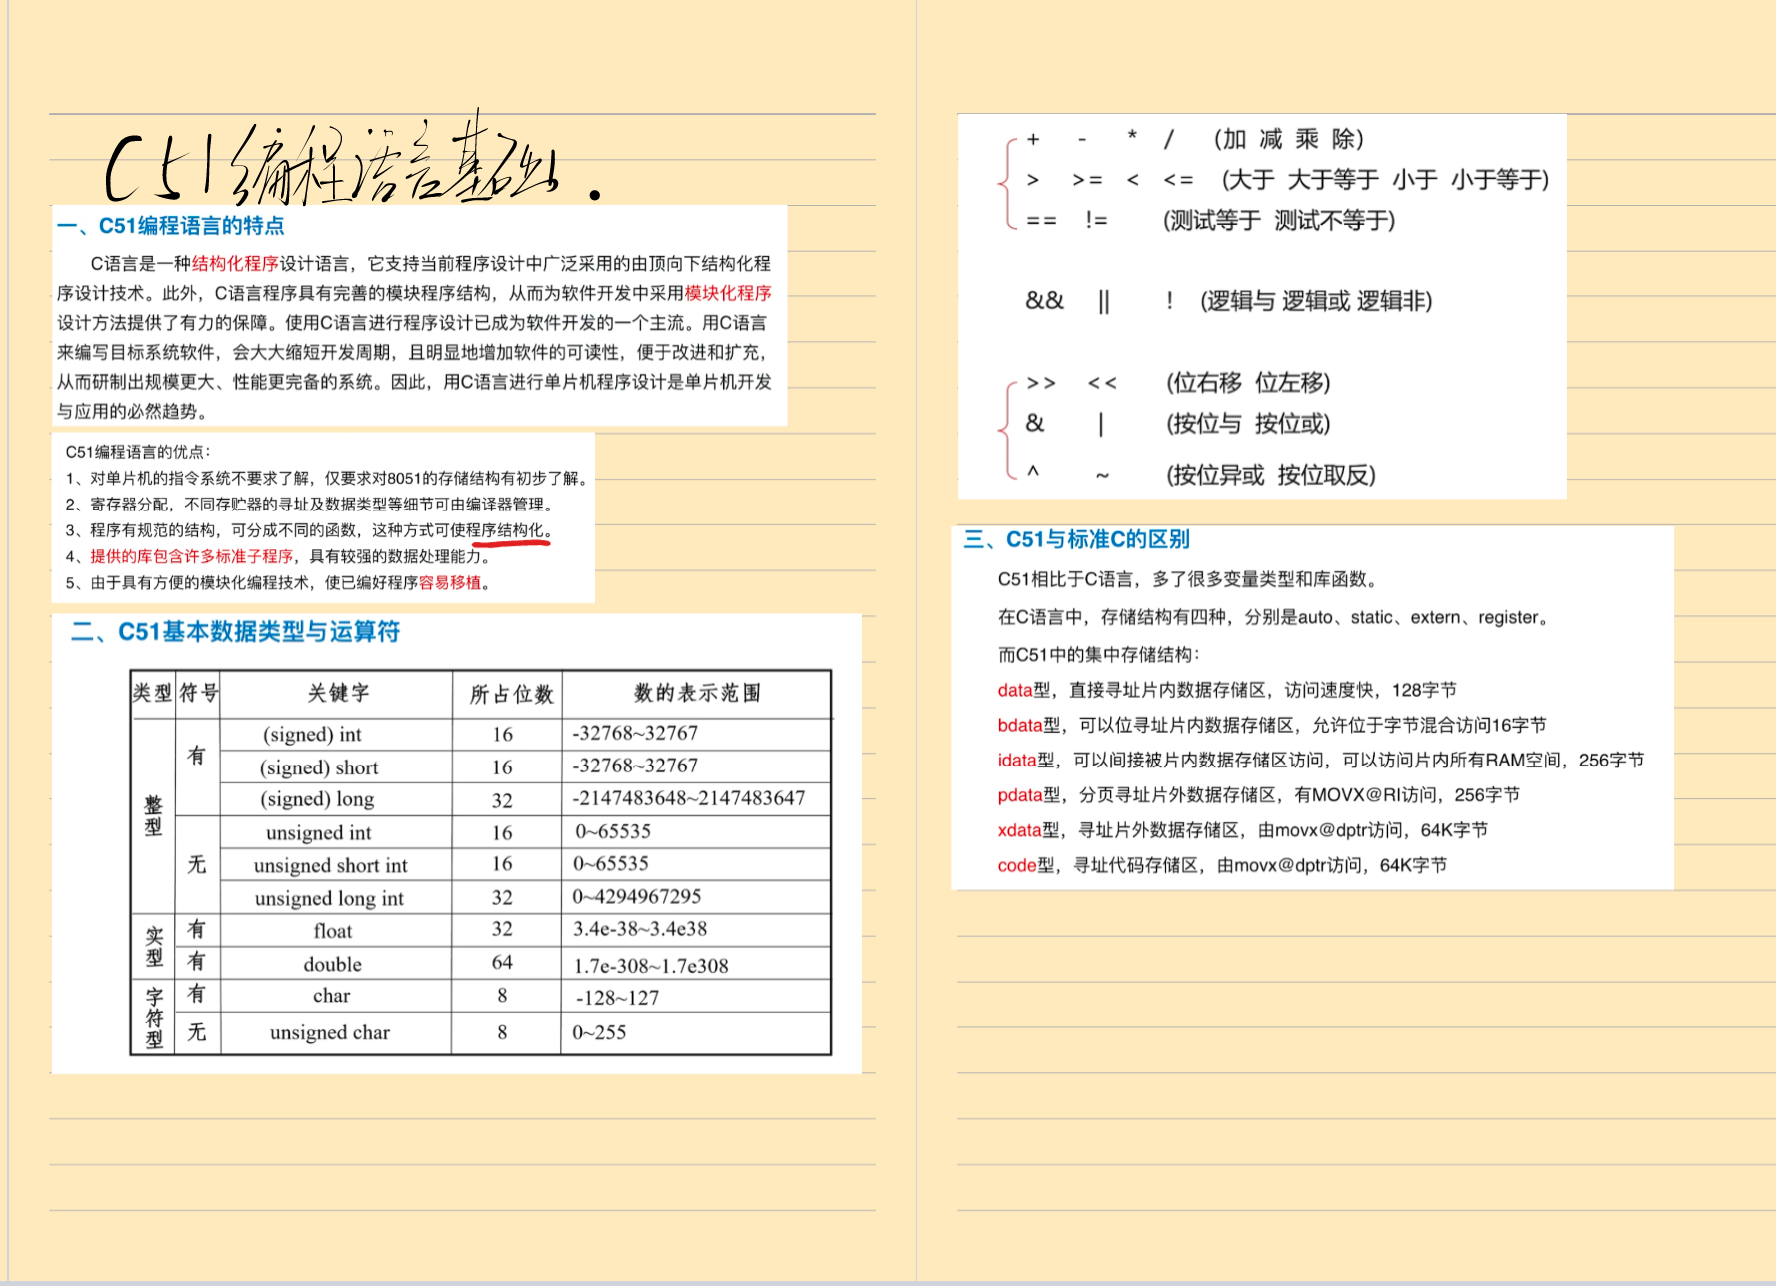Click the vertical 字符型 category cell
Image resolution: width=1776 pixels, height=1286 pixels.
click(x=154, y=1018)
